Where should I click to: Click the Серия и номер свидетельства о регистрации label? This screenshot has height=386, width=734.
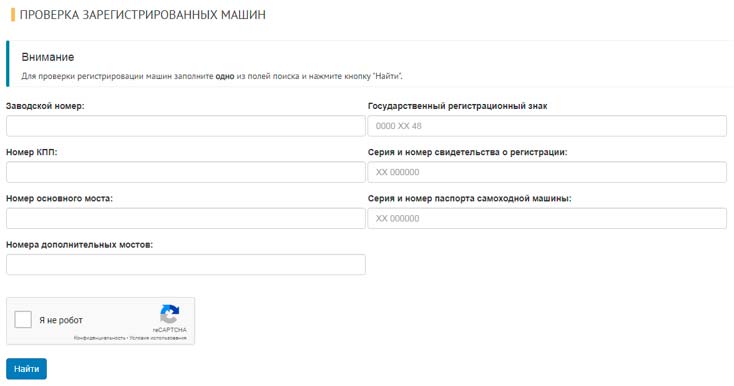click(468, 152)
